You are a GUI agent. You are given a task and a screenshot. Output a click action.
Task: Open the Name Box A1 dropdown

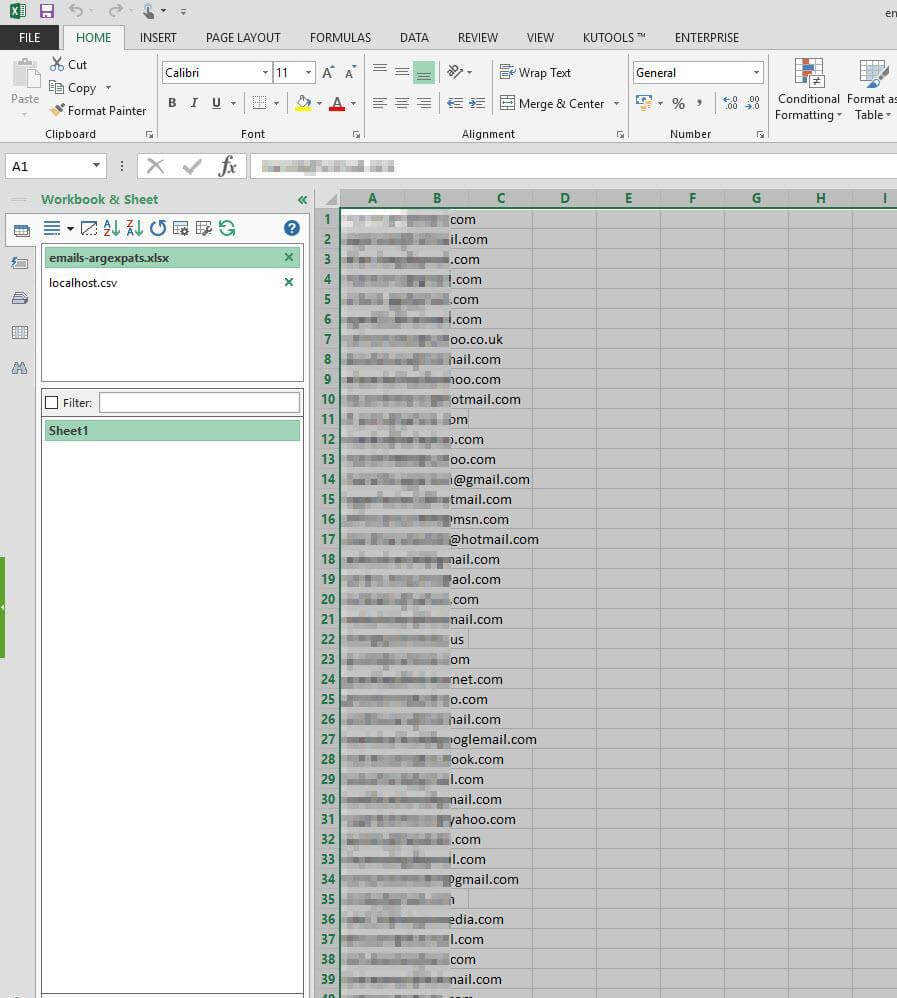click(96, 166)
